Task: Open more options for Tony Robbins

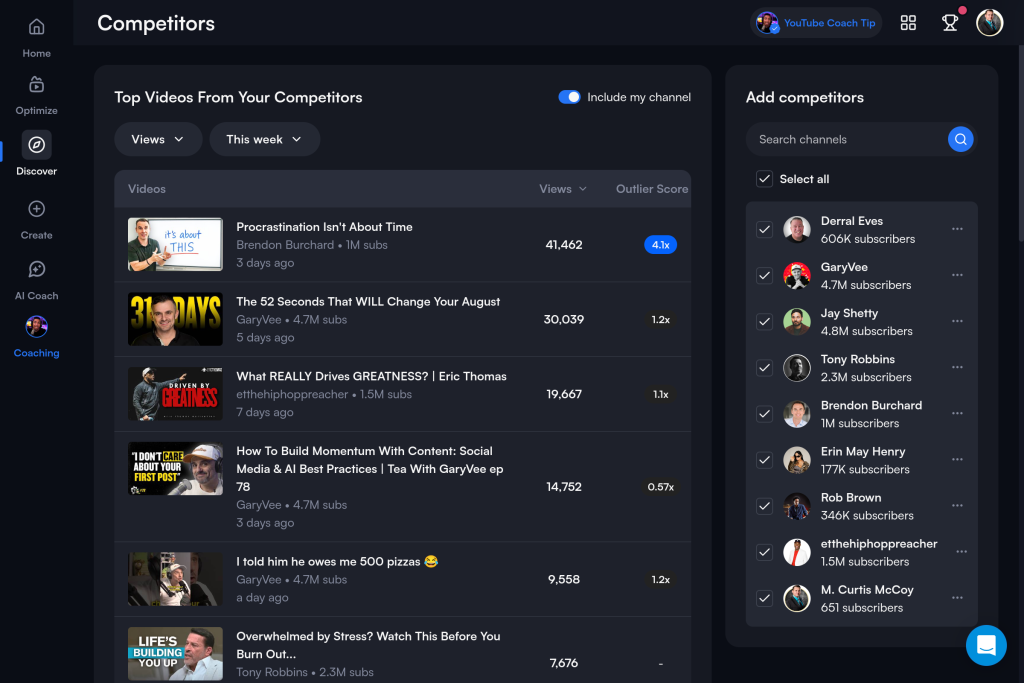Action: tap(957, 367)
